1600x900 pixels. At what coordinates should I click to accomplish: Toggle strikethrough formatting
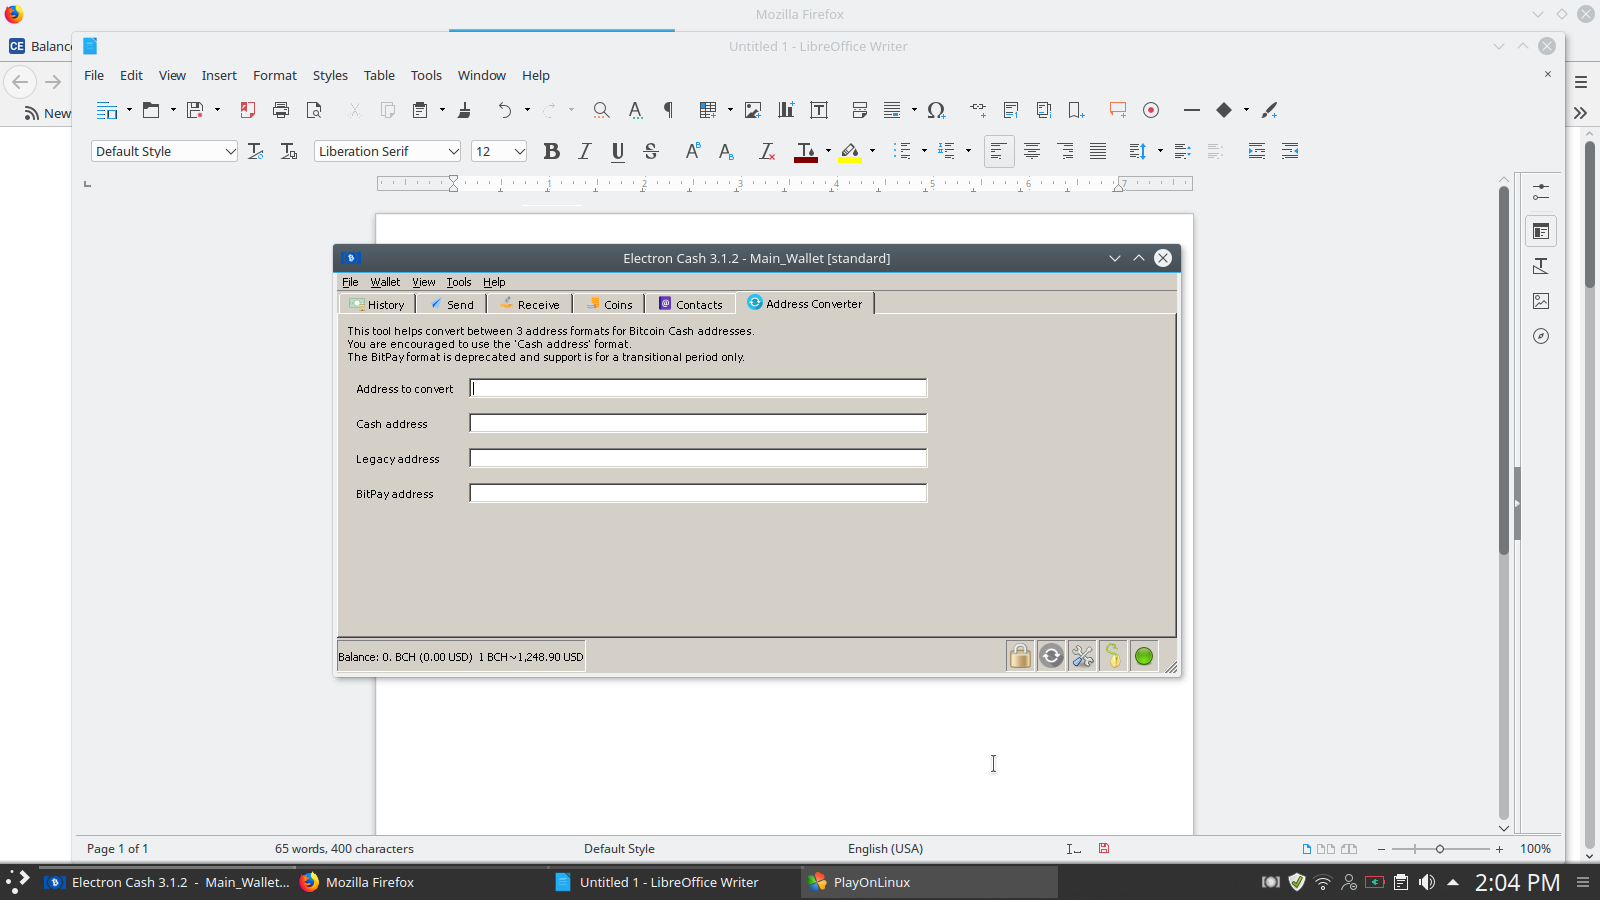coord(651,151)
